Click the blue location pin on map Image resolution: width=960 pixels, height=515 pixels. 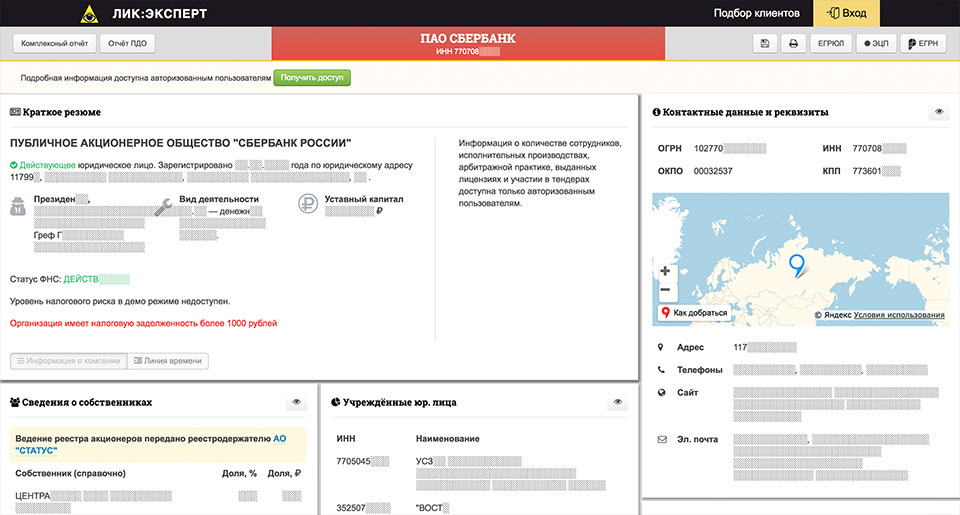pyautogui.click(x=797, y=266)
